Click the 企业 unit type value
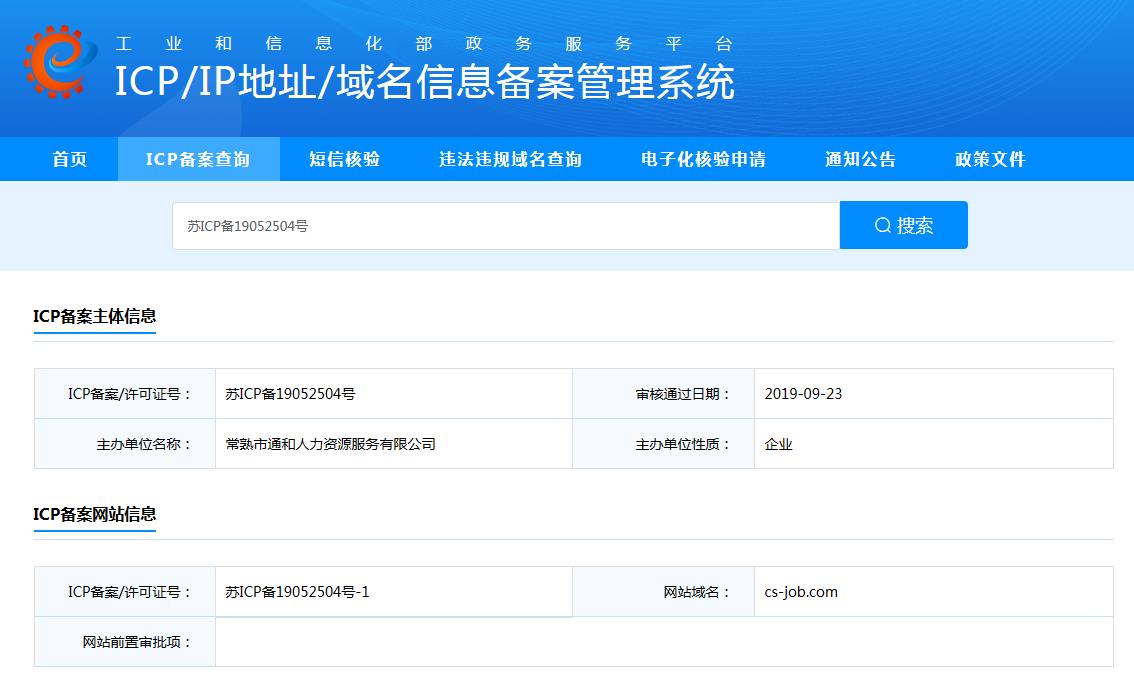 778,444
